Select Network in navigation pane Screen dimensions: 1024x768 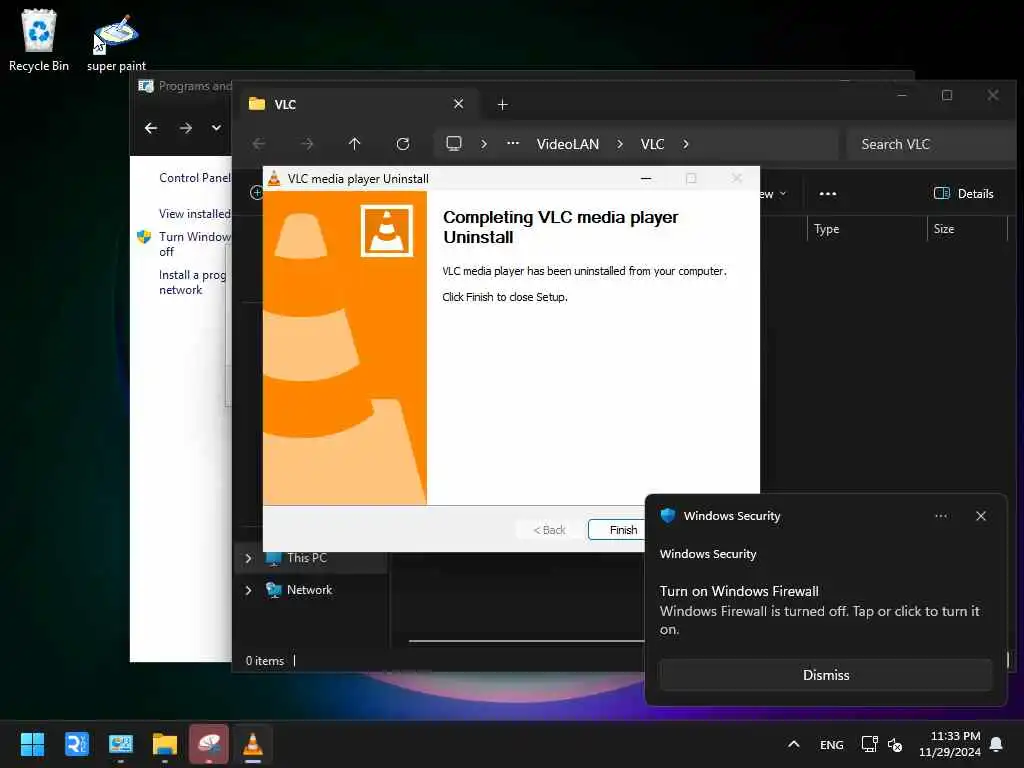click(x=309, y=590)
